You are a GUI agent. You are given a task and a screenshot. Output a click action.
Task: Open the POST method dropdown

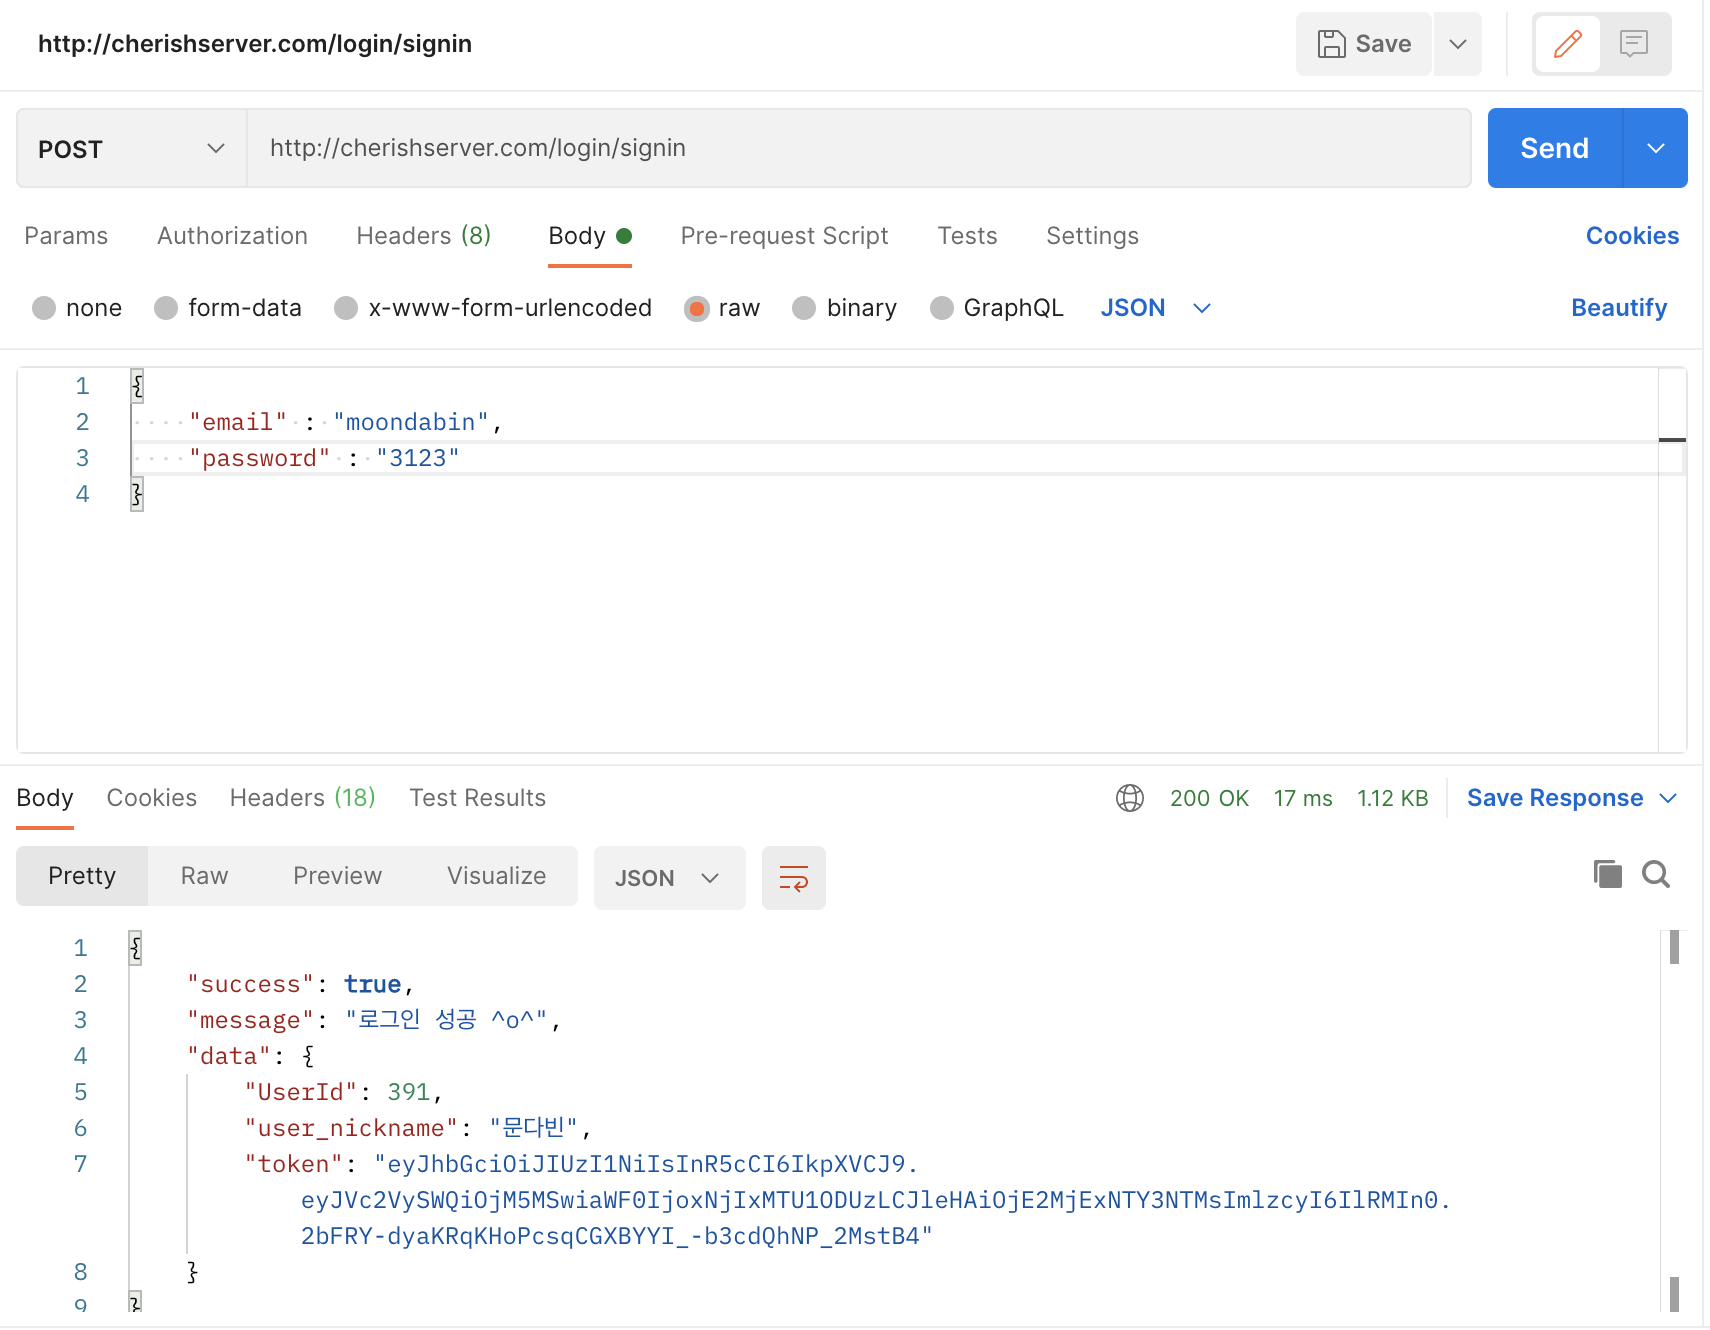[x=129, y=148]
